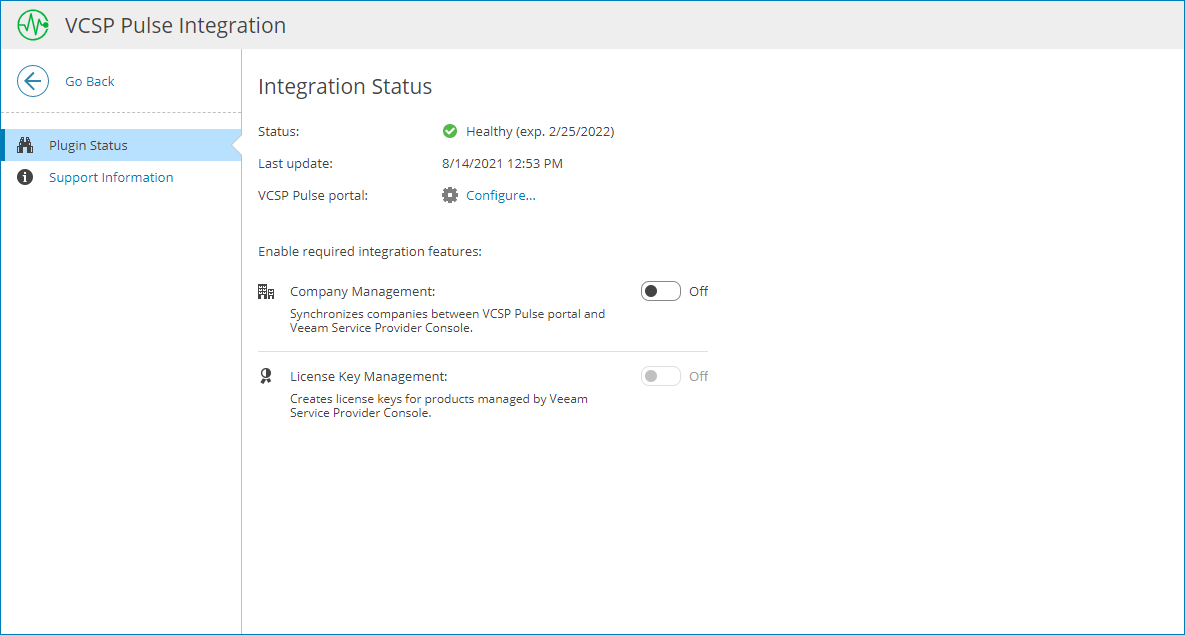
Task: Click the 'Integration Status' heading
Action: 345,86
